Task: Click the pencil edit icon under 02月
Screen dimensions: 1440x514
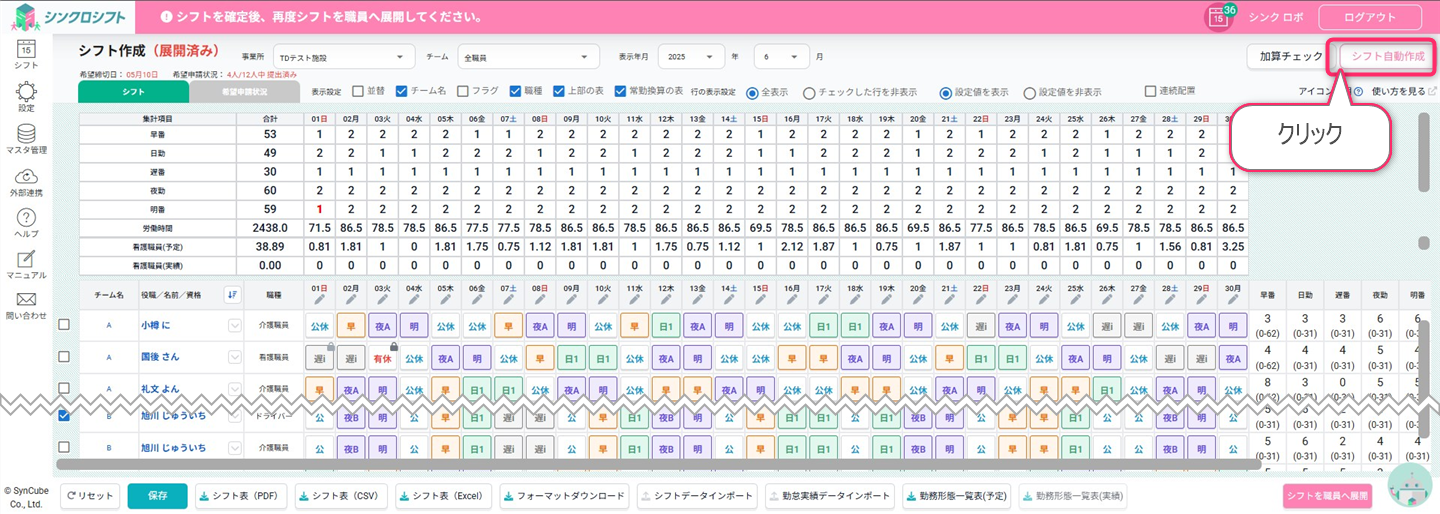Action: point(351,298)
